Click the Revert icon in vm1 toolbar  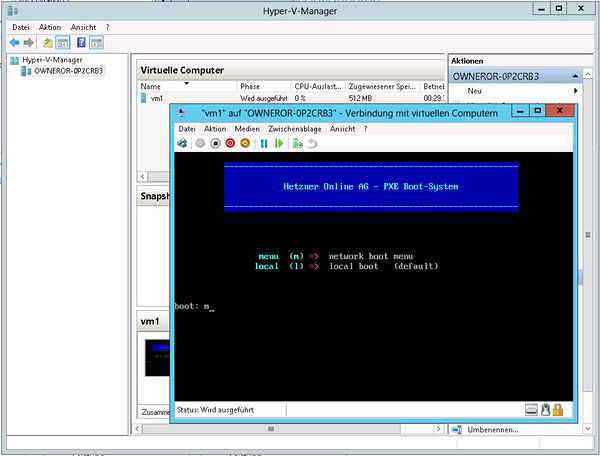(x=313, y=143)
